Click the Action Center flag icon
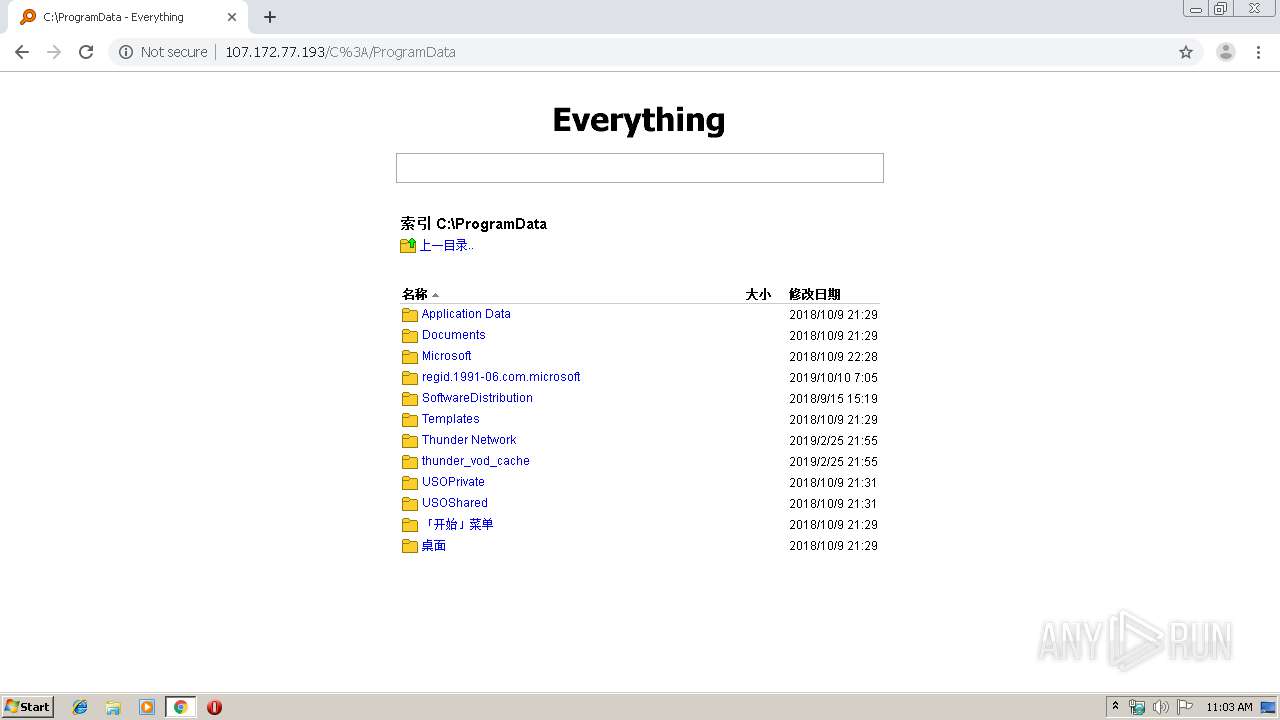Viewport: 1280px width, 720px height. [x=1185, y=707]
